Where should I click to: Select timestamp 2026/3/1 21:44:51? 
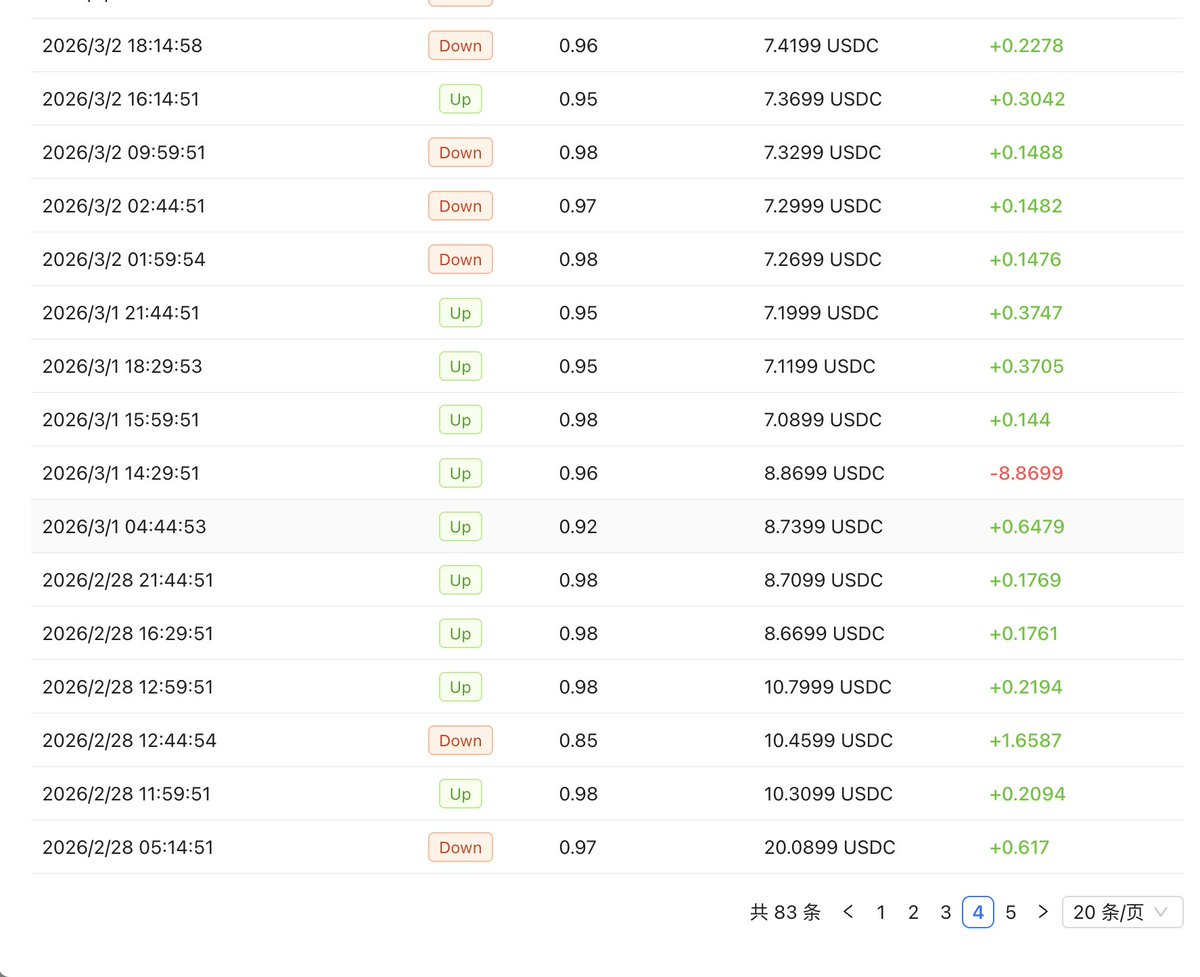click(x=121, y=313)
